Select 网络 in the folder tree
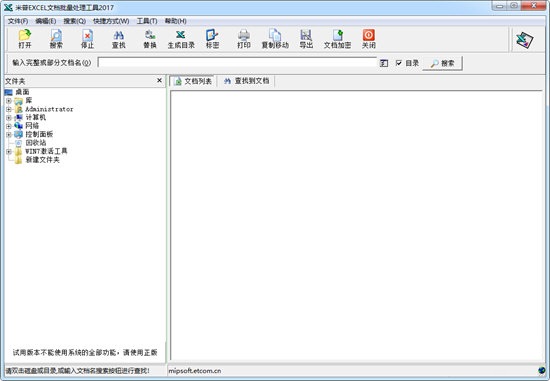 [x=32, y=126]
